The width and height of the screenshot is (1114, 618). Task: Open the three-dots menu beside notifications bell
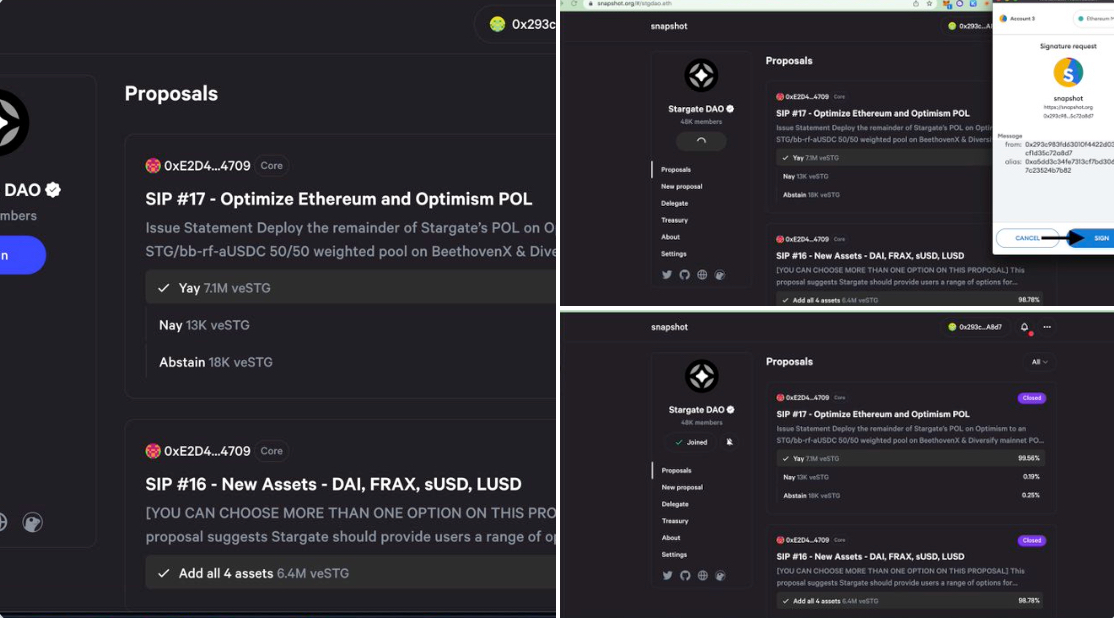click(x=1047, y=327)
